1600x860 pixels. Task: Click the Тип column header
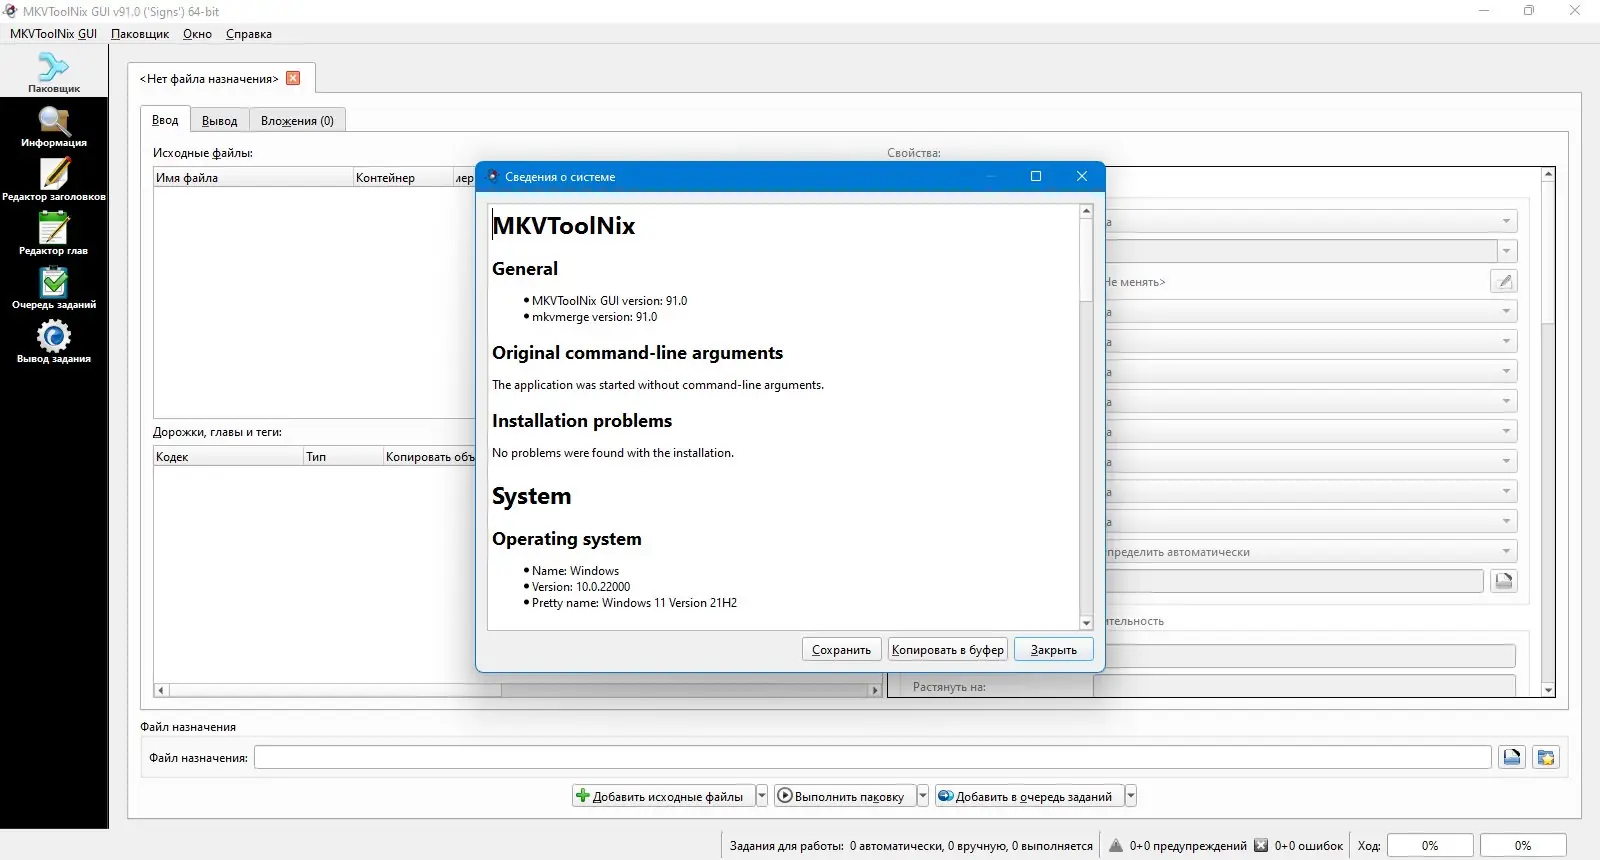point(343,456)
